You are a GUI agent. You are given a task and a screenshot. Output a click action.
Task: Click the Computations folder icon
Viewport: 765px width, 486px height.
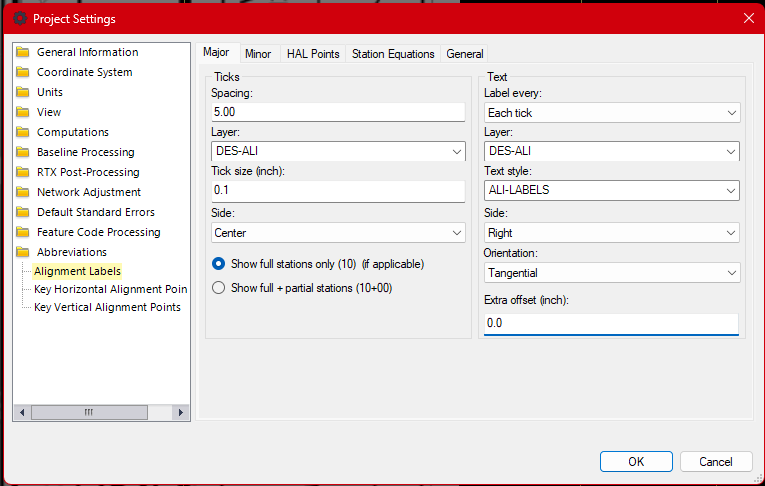(x=22, y=132)
